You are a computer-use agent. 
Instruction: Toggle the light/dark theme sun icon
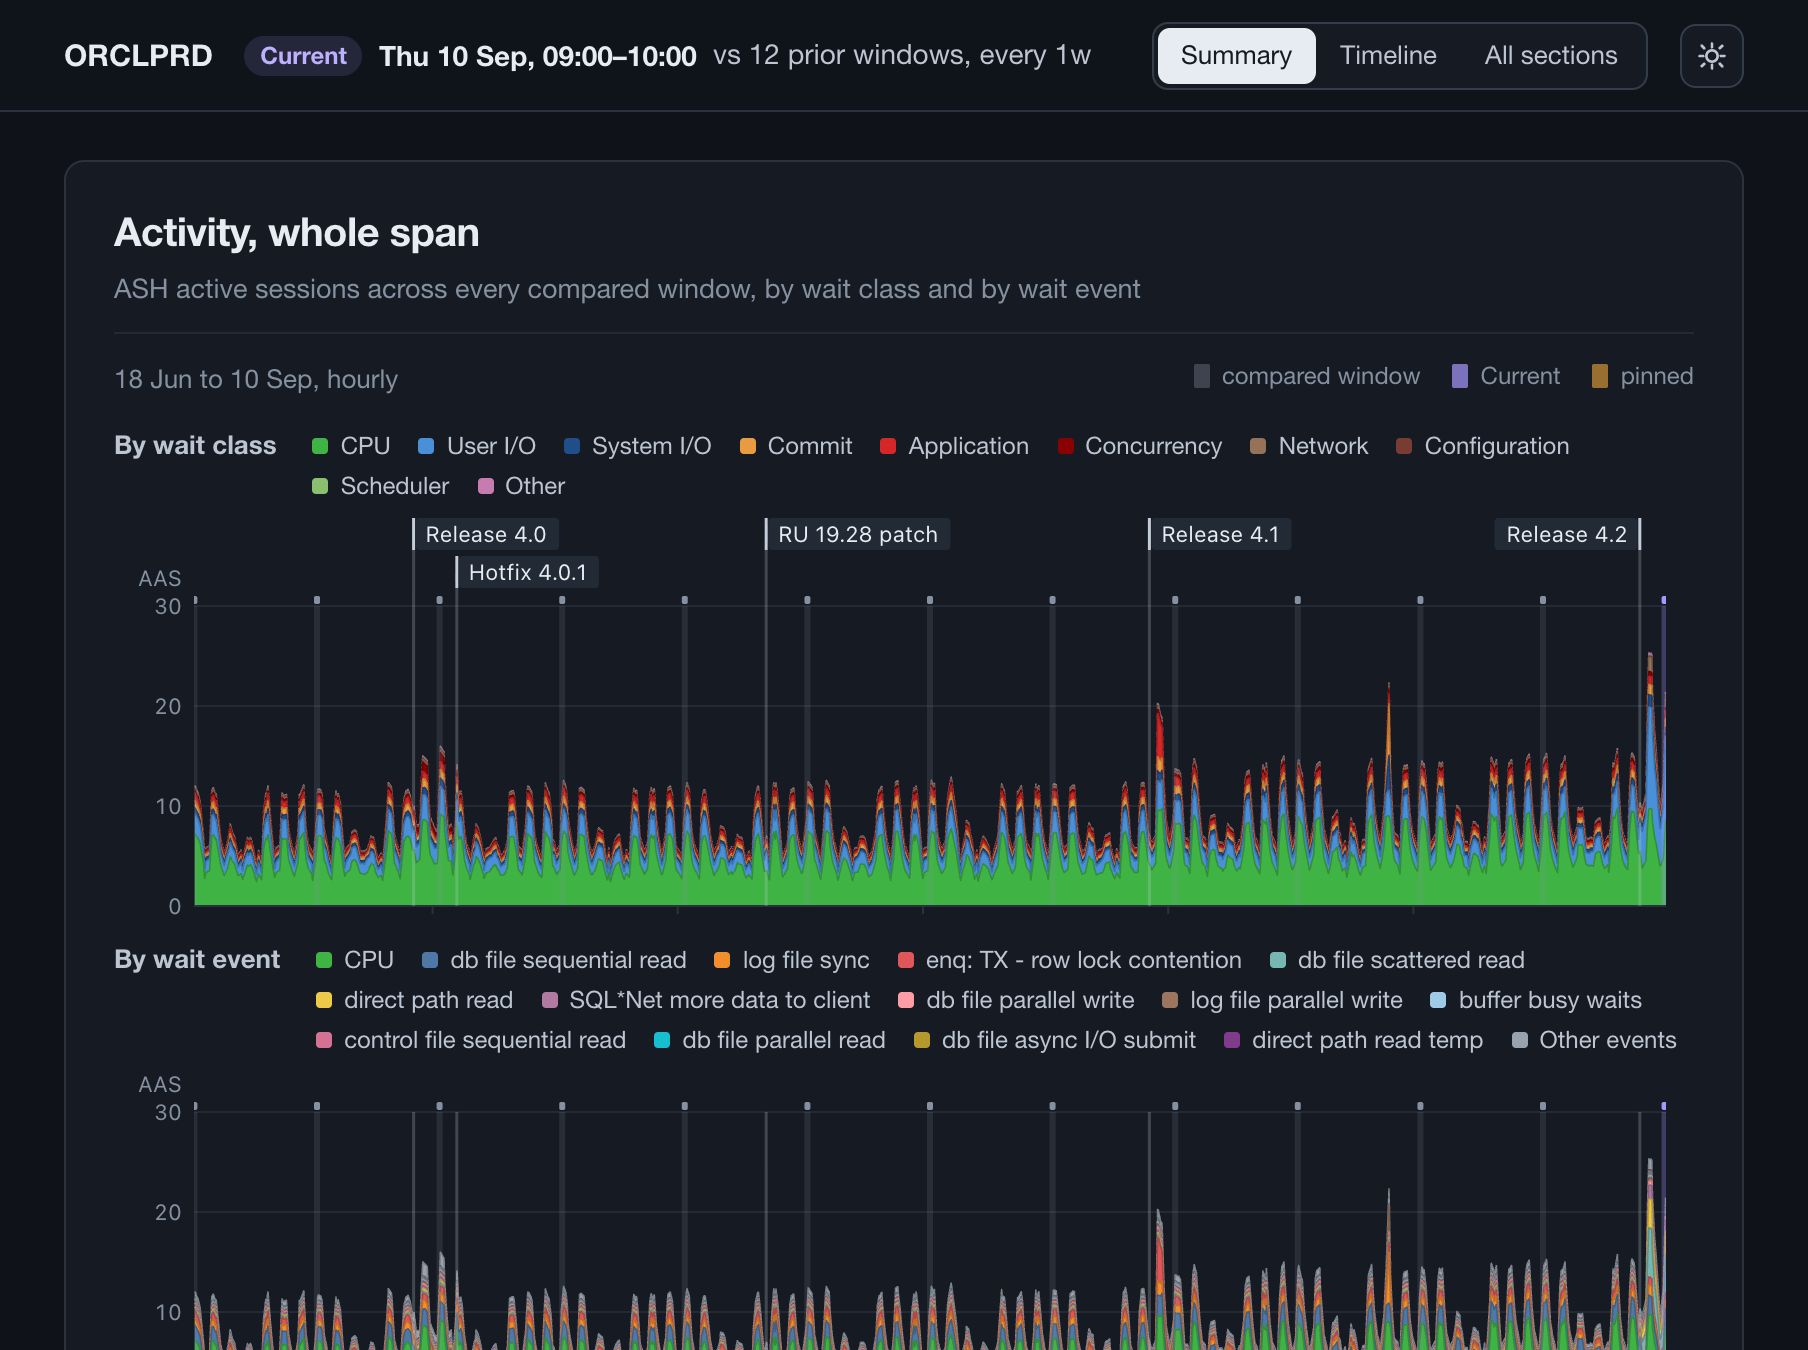(1711, 56)
